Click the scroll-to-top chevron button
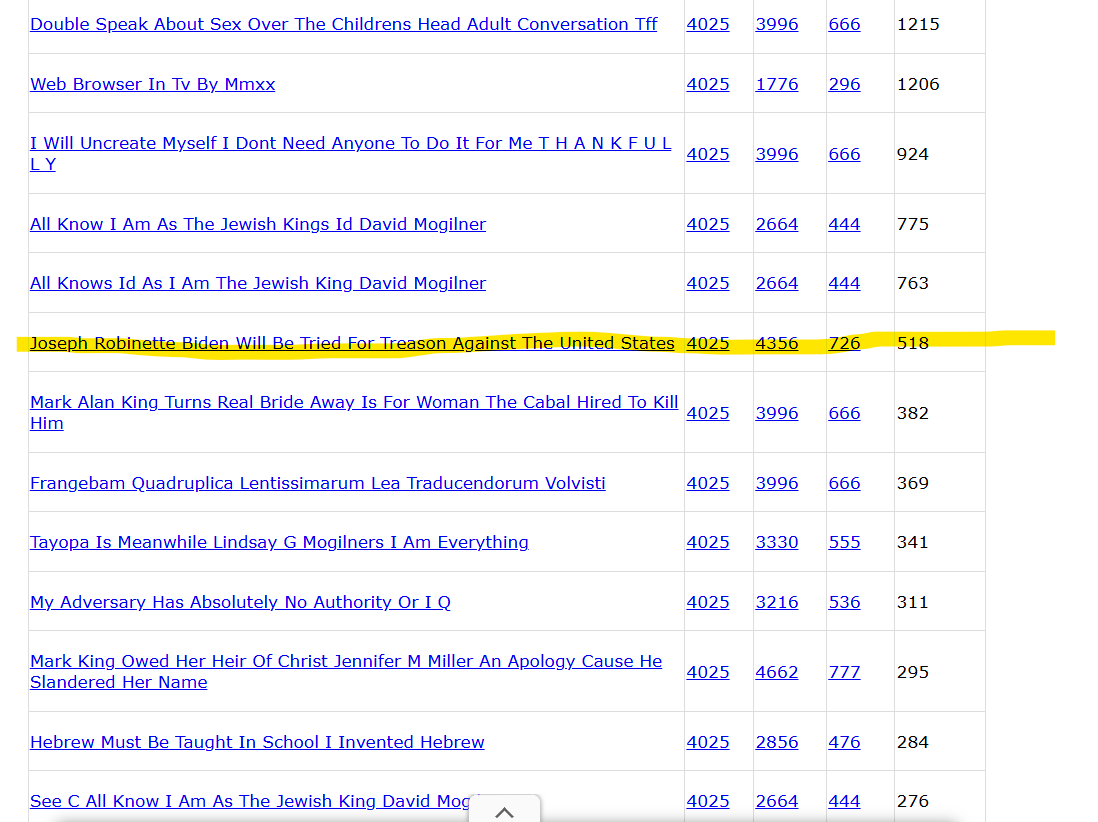Viewport: 1098px width, 822px height. point(504,811)
